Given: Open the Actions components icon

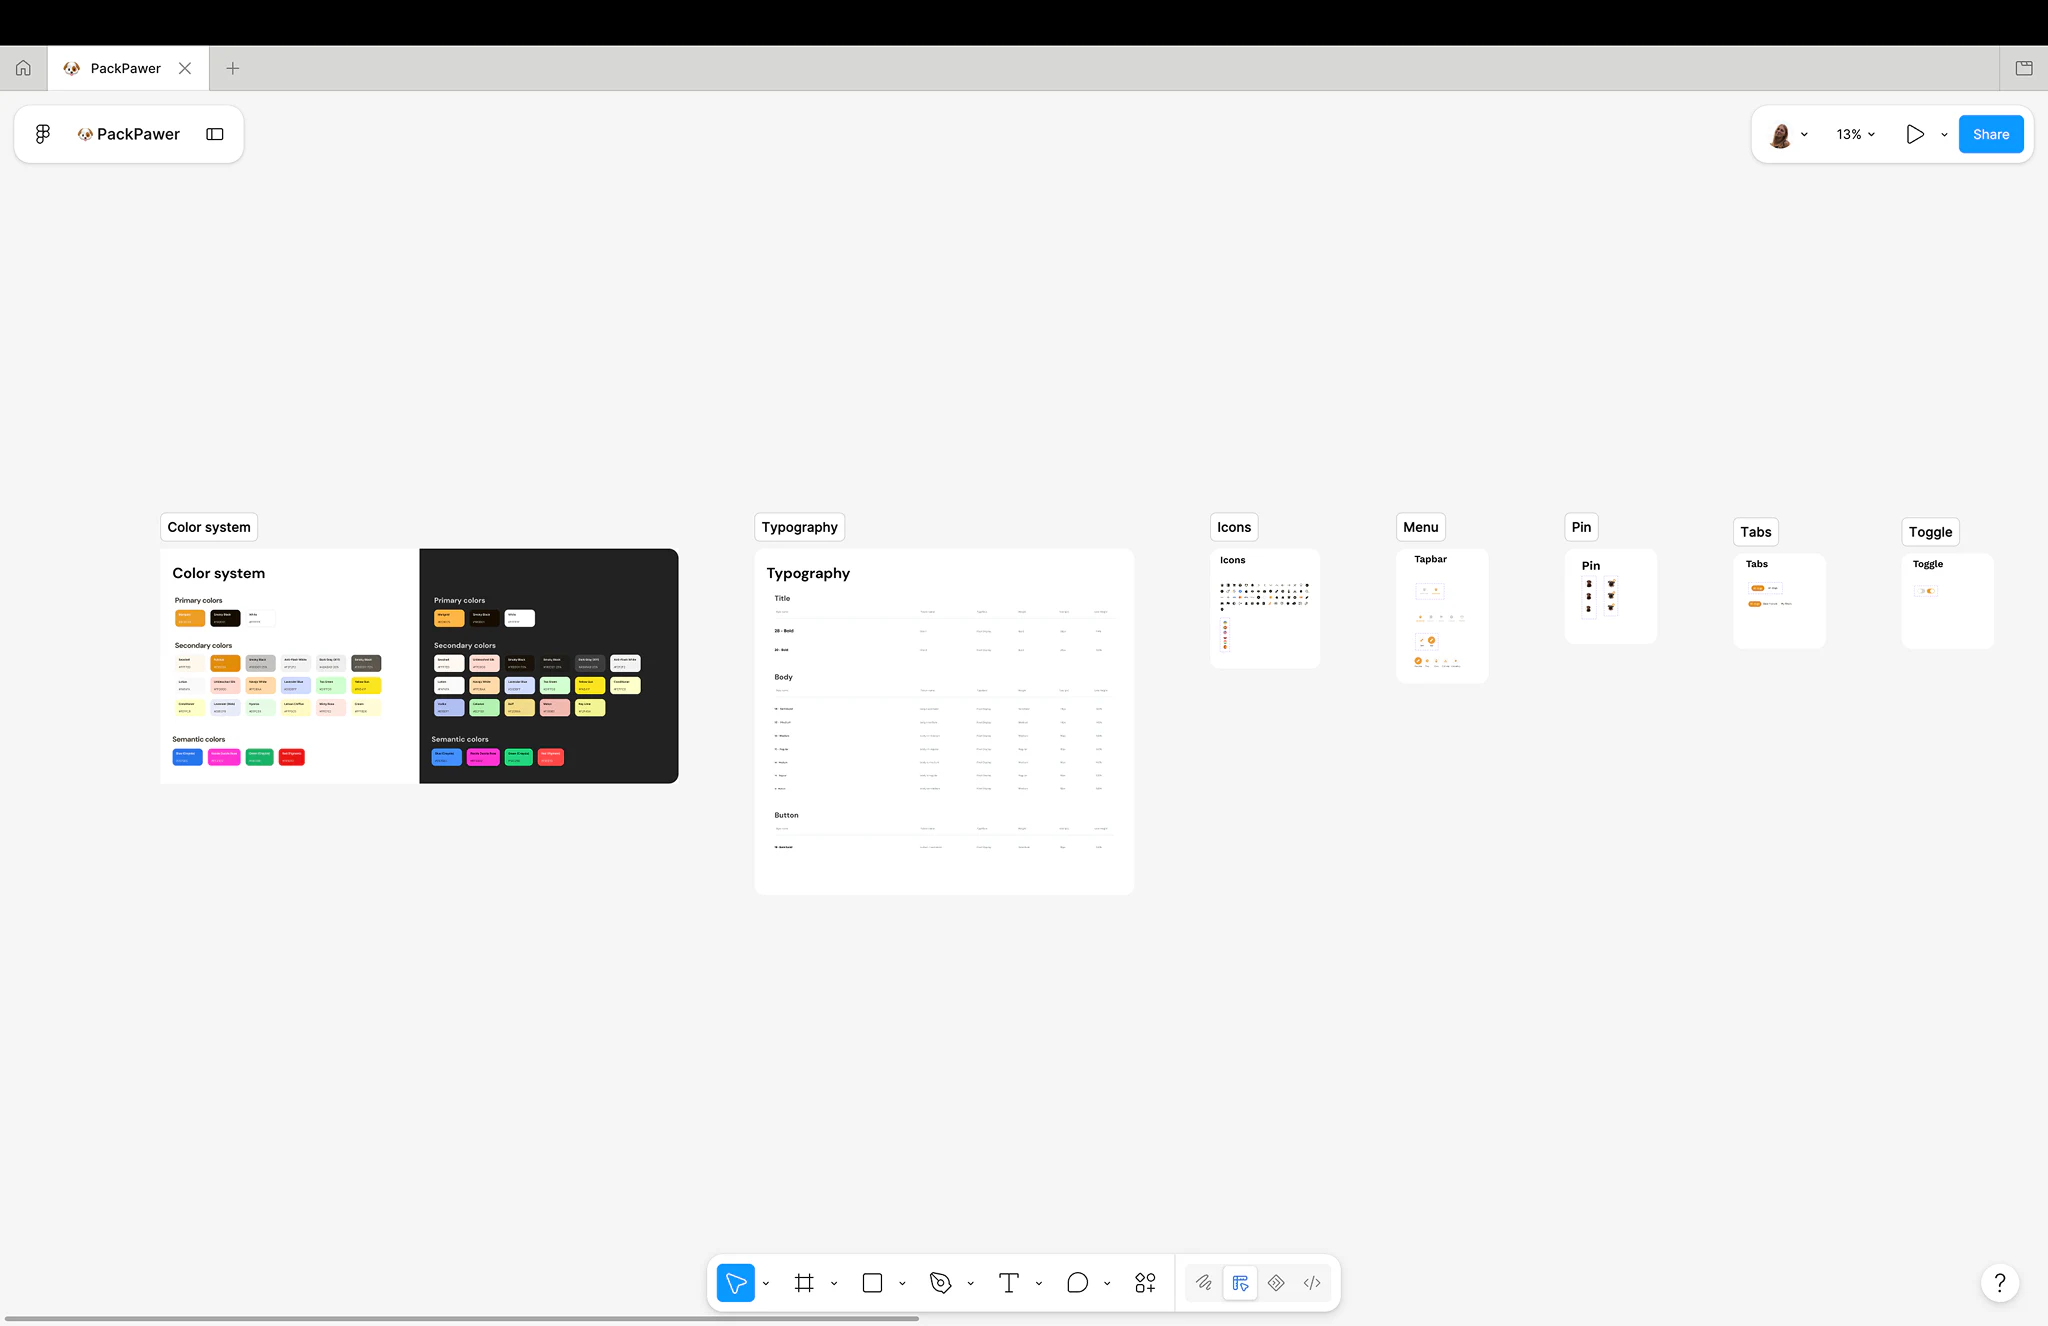Looking at the screenshot, I should pos(1145,1282).
